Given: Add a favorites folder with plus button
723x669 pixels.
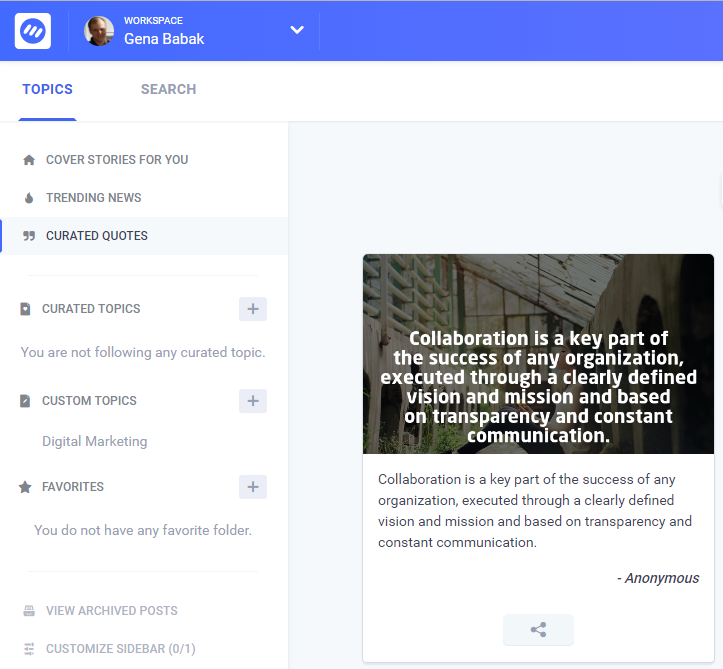Looking at the screenshot, I should tap(253, 487).
